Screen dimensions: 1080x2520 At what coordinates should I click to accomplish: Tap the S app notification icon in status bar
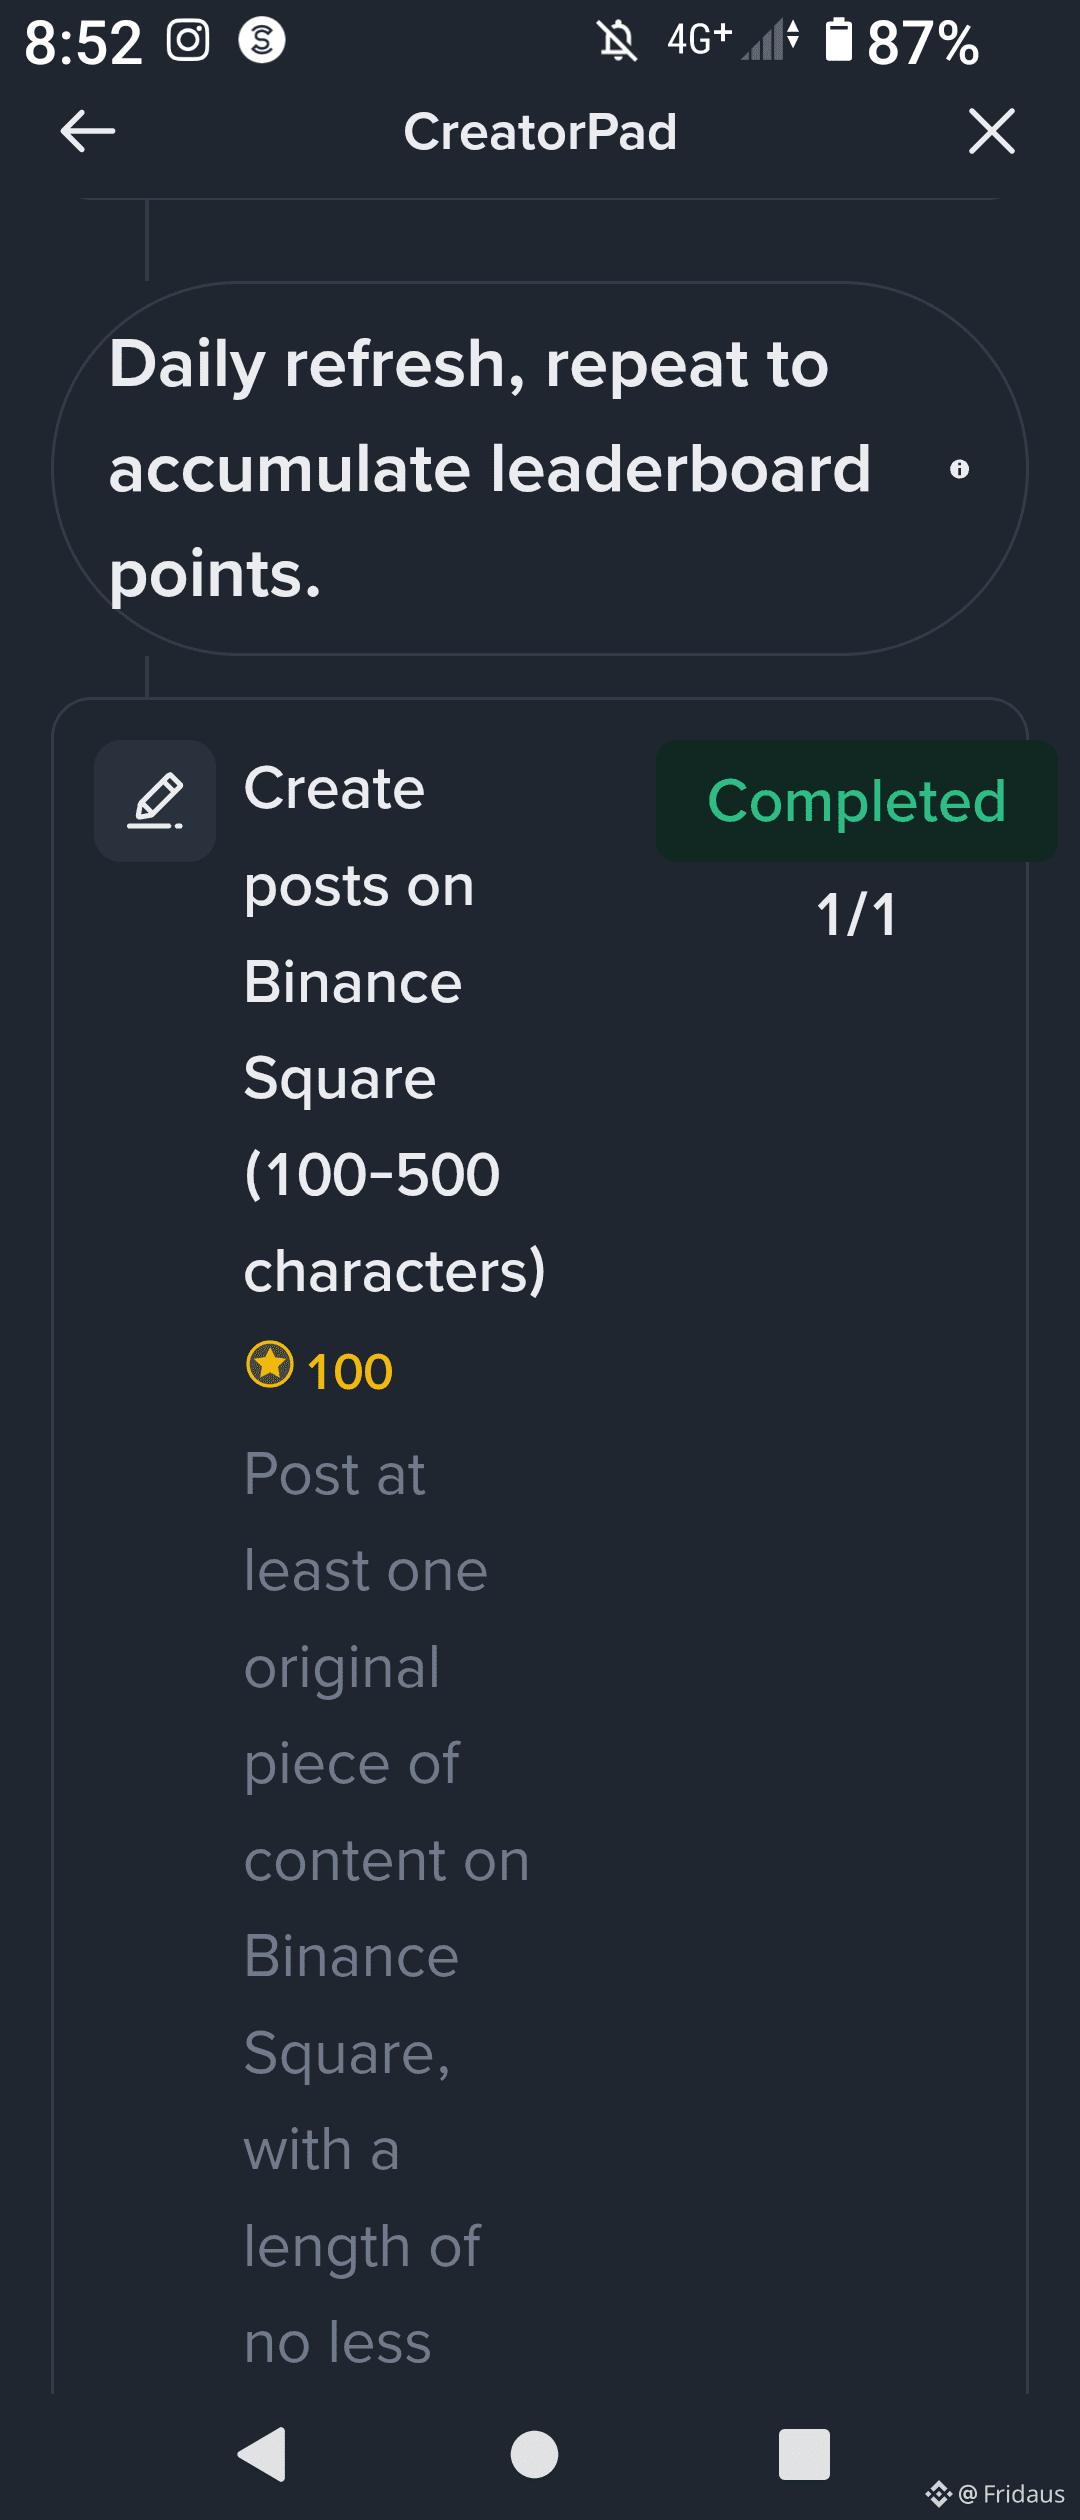[x=262, y=41]
